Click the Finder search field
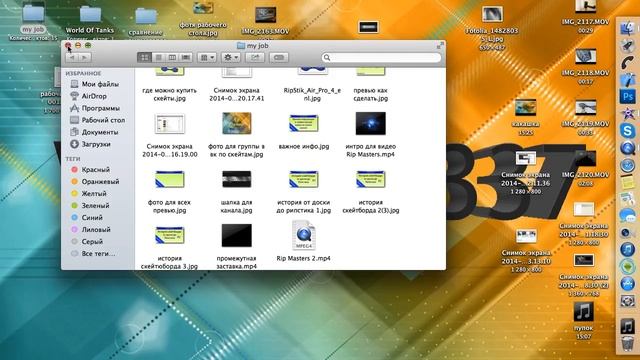 click(x=381, y=58)
